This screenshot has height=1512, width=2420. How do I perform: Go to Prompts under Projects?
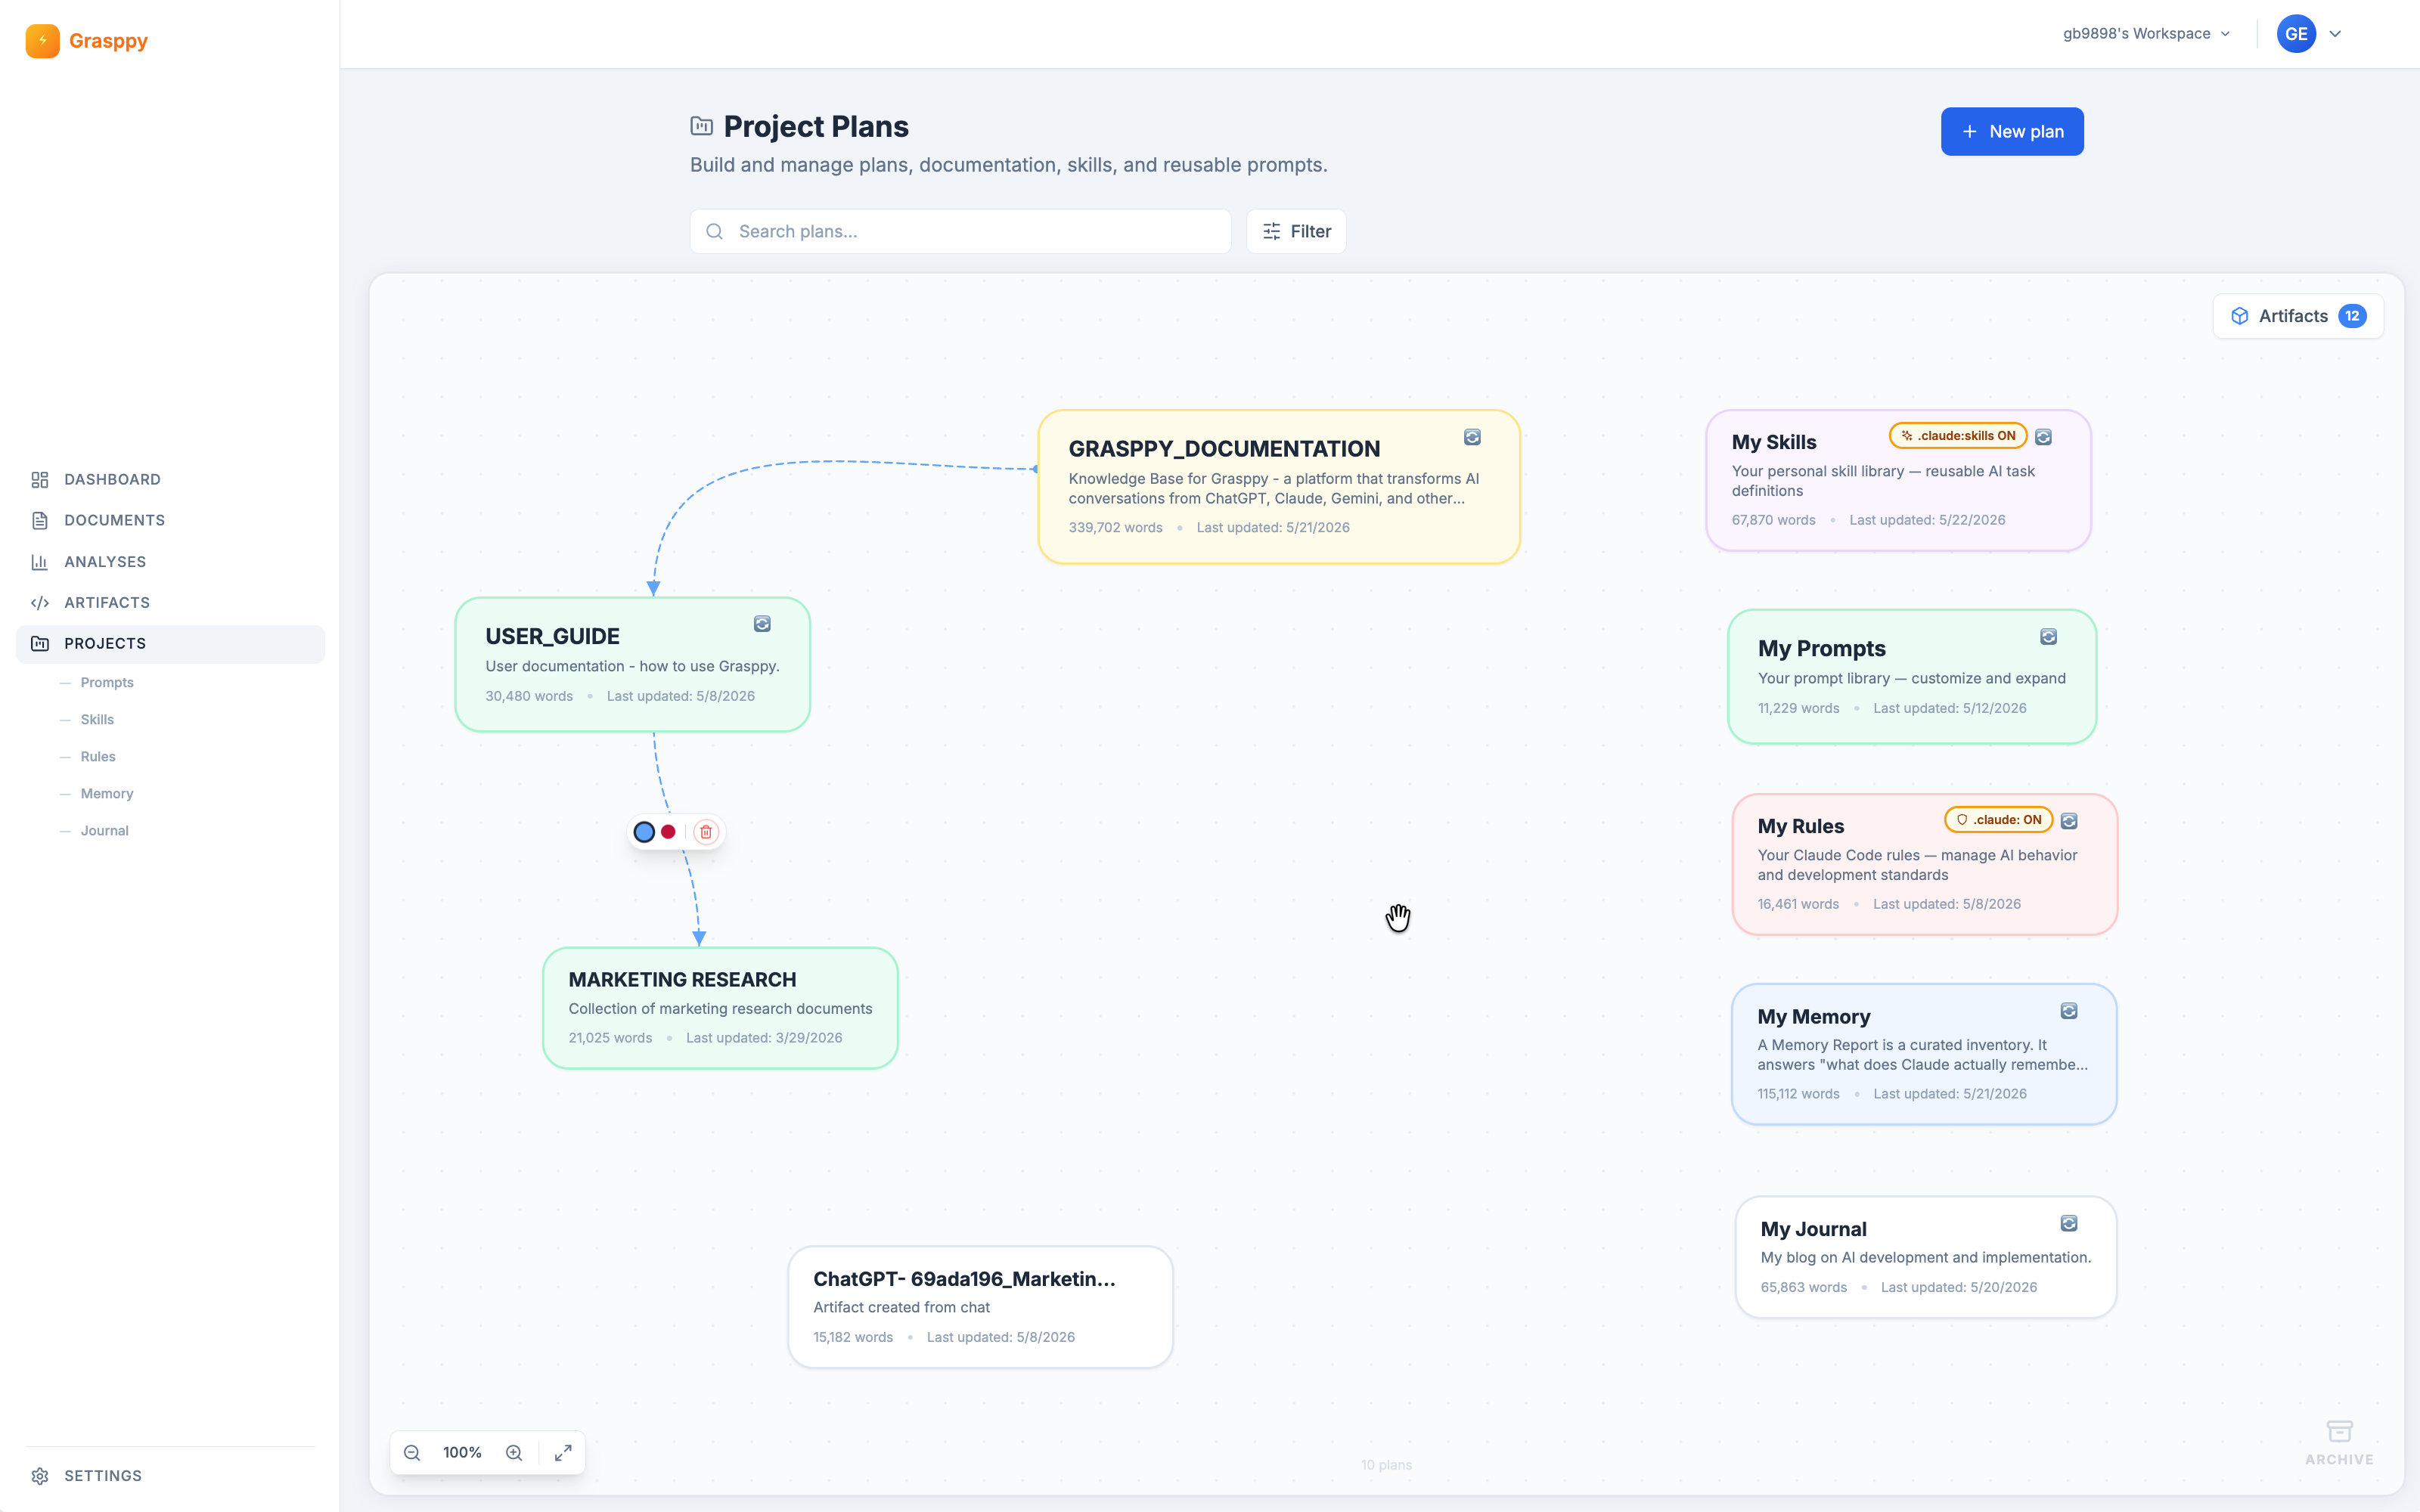pyautogui.click(x=107, y=682)
